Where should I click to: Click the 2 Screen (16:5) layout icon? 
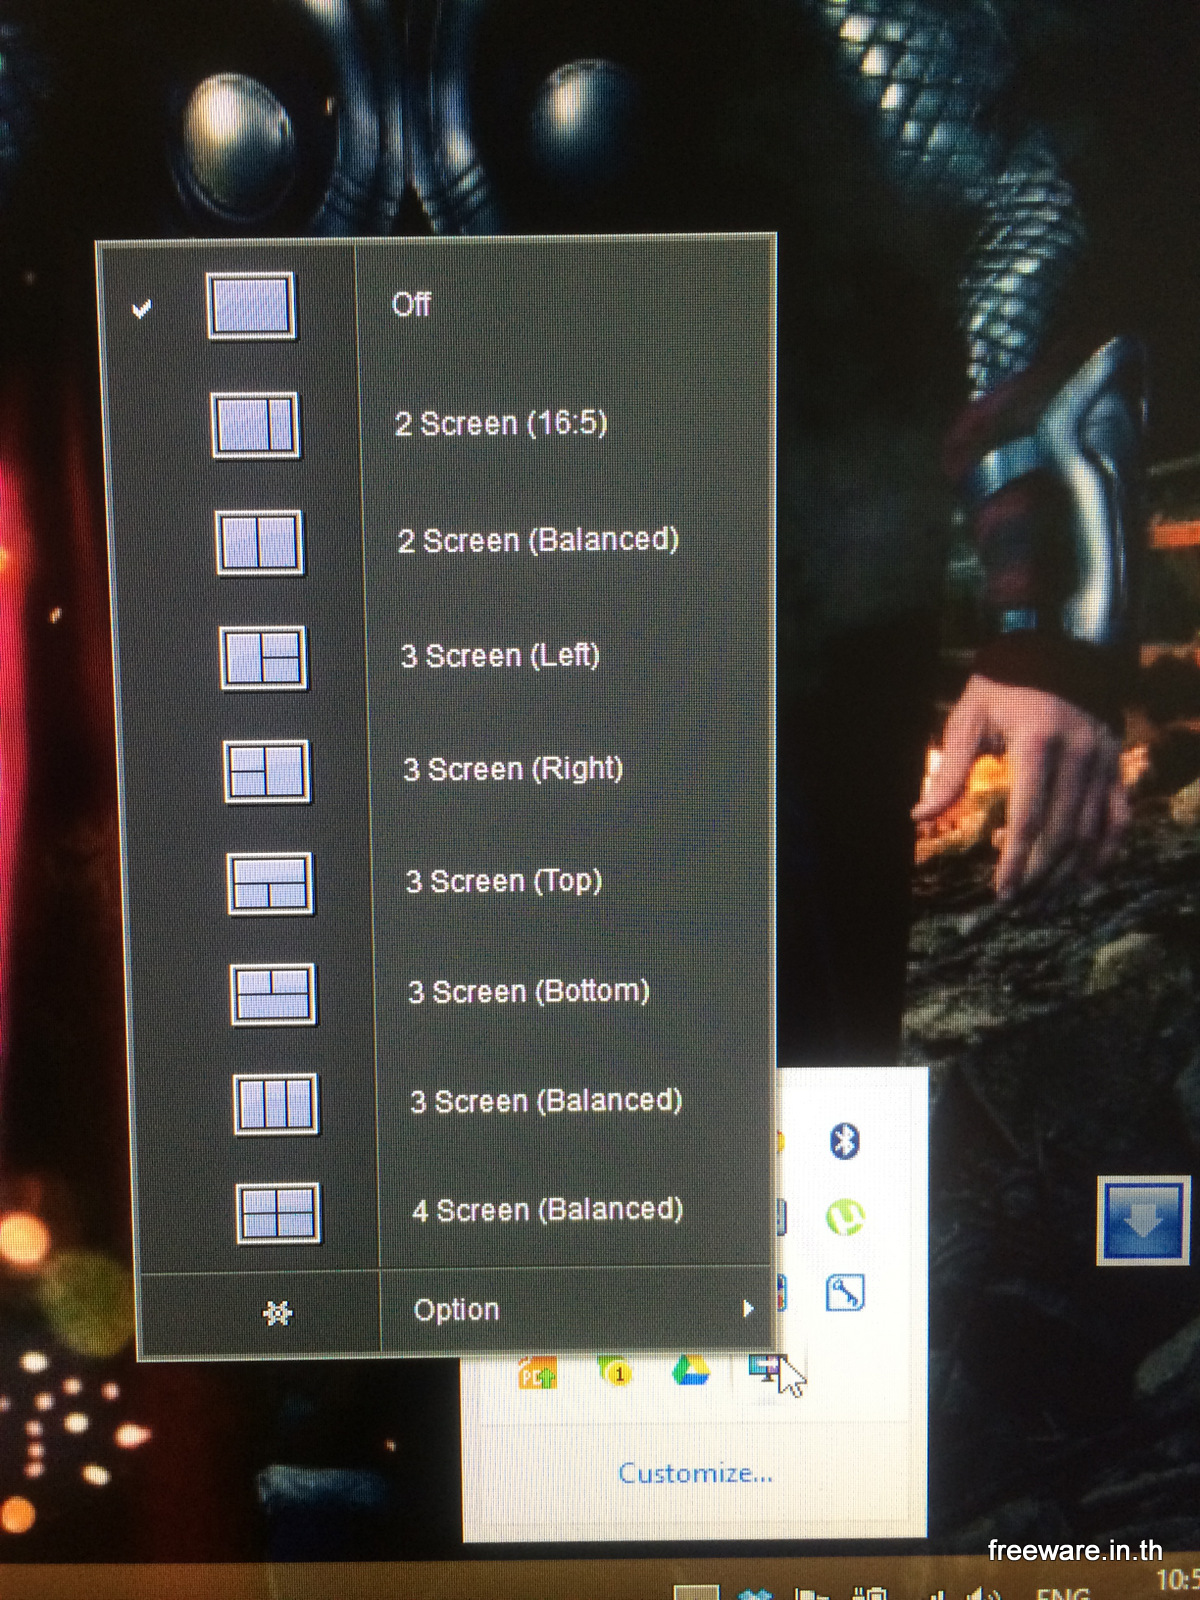255,425
